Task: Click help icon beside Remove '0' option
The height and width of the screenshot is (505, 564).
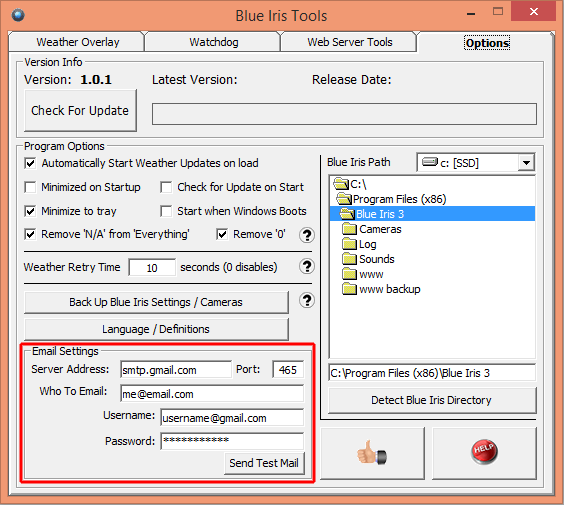Action: [307, 235]
